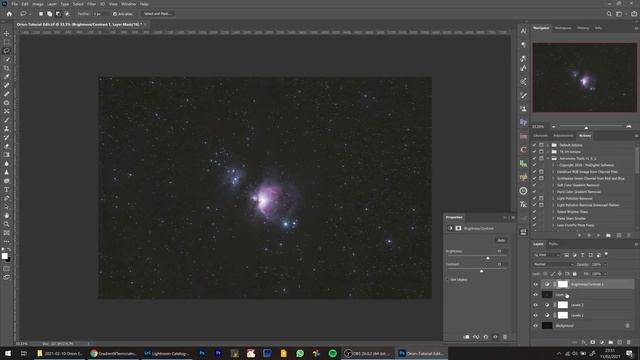Choose New Selection mode in options bar
This screenshot has width=640, height=360.
pos(41,13)
